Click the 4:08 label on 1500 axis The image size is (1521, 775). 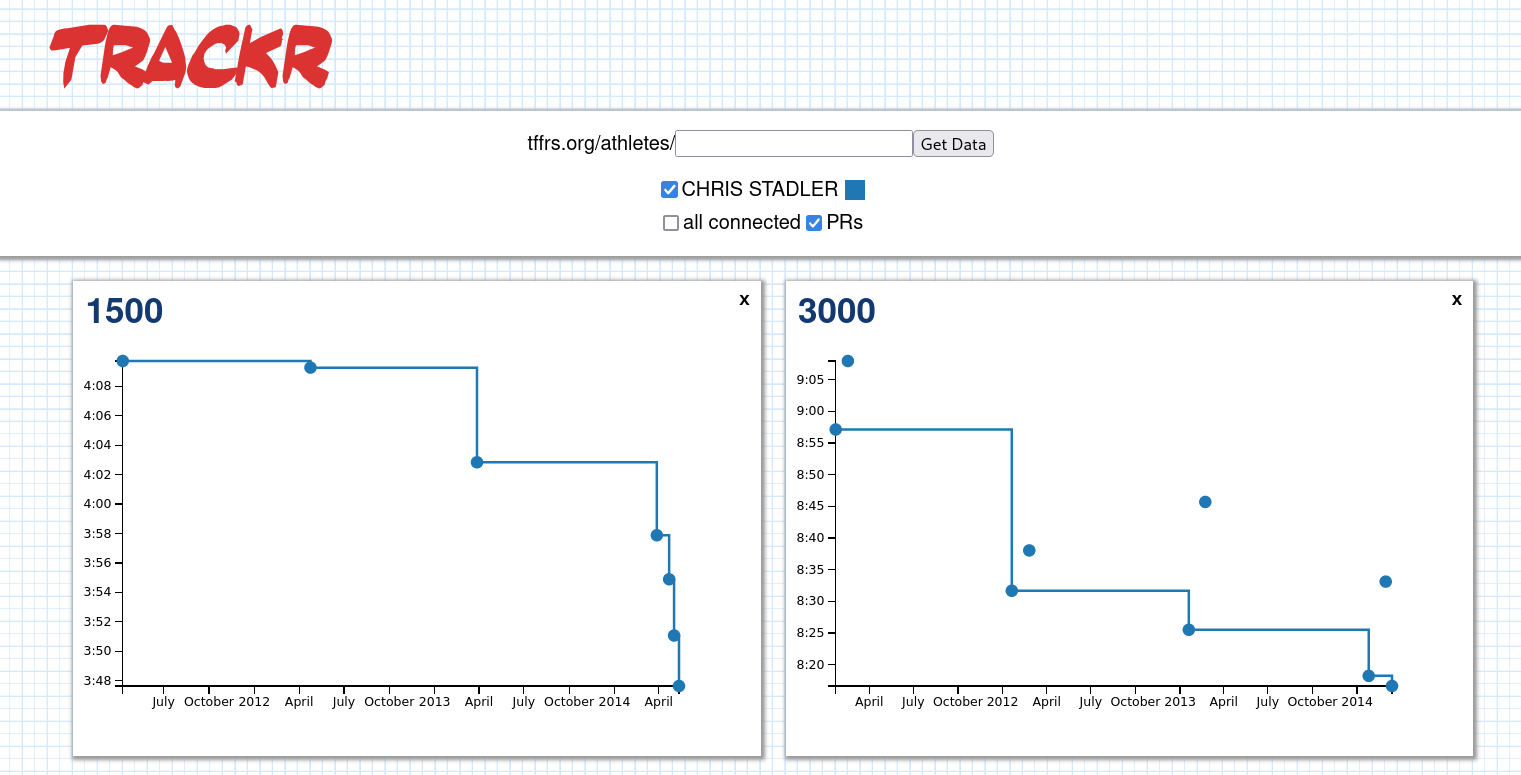[97, 387]
